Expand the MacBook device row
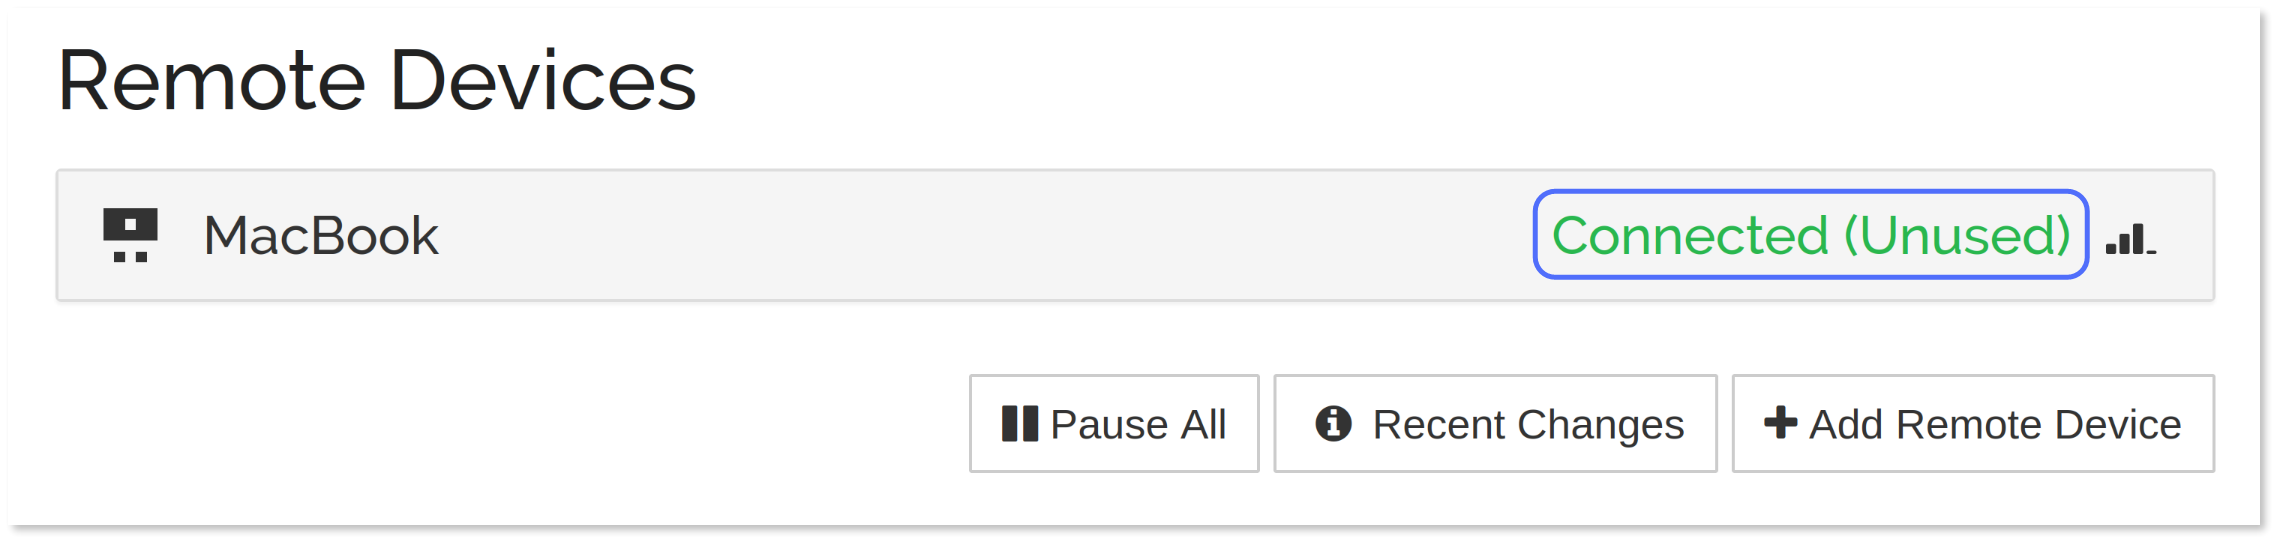Viewport: 2273px width, 538px height. [x=900, y=236]
